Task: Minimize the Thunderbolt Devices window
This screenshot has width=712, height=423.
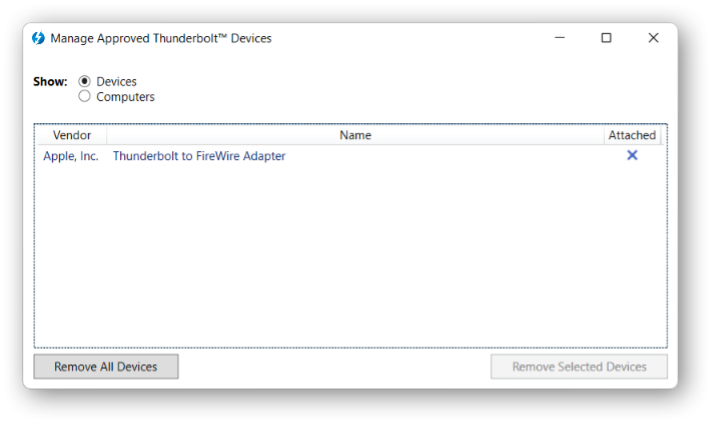Action: [x=560, y=38]
